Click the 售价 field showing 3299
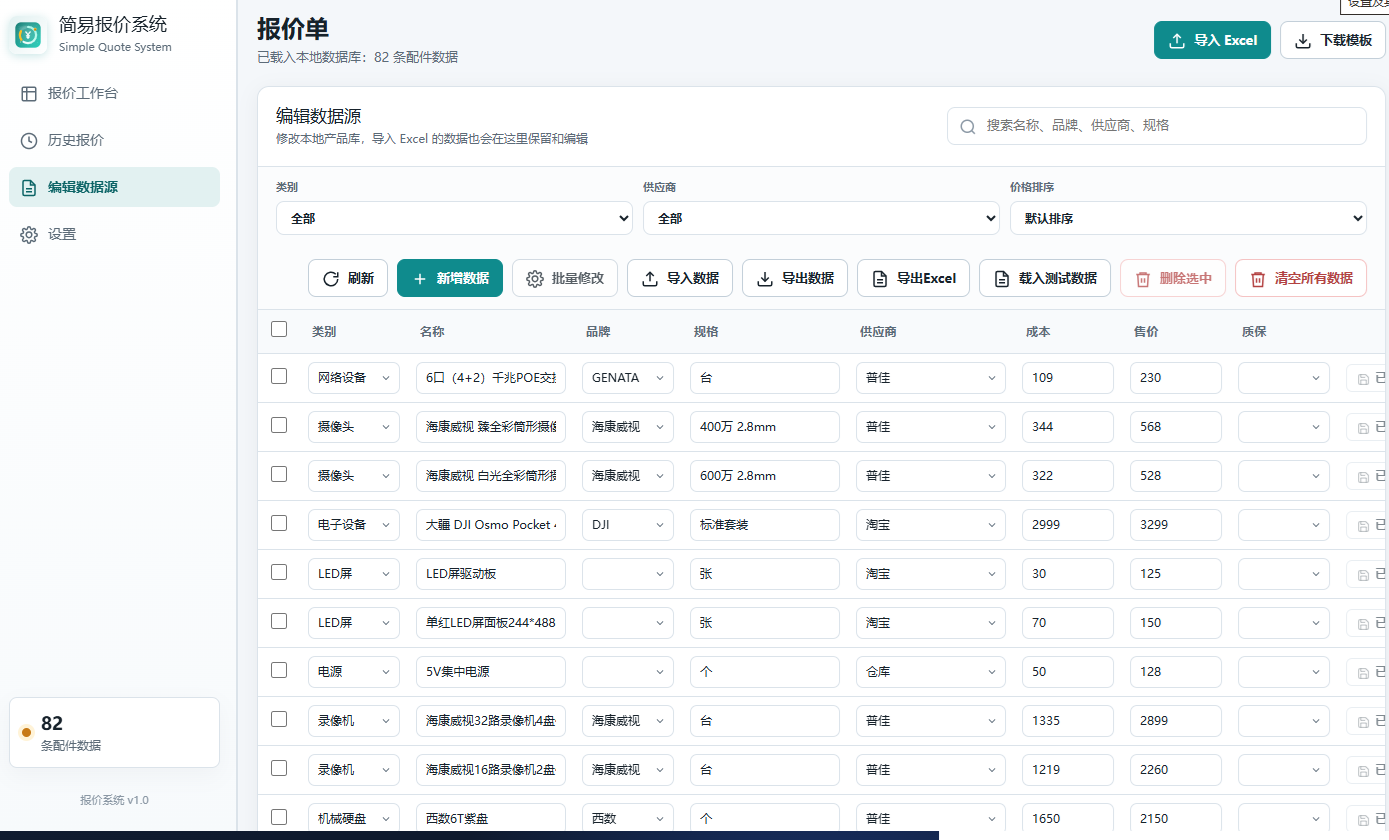1389x840 pixels. (x=1176, y=524)
